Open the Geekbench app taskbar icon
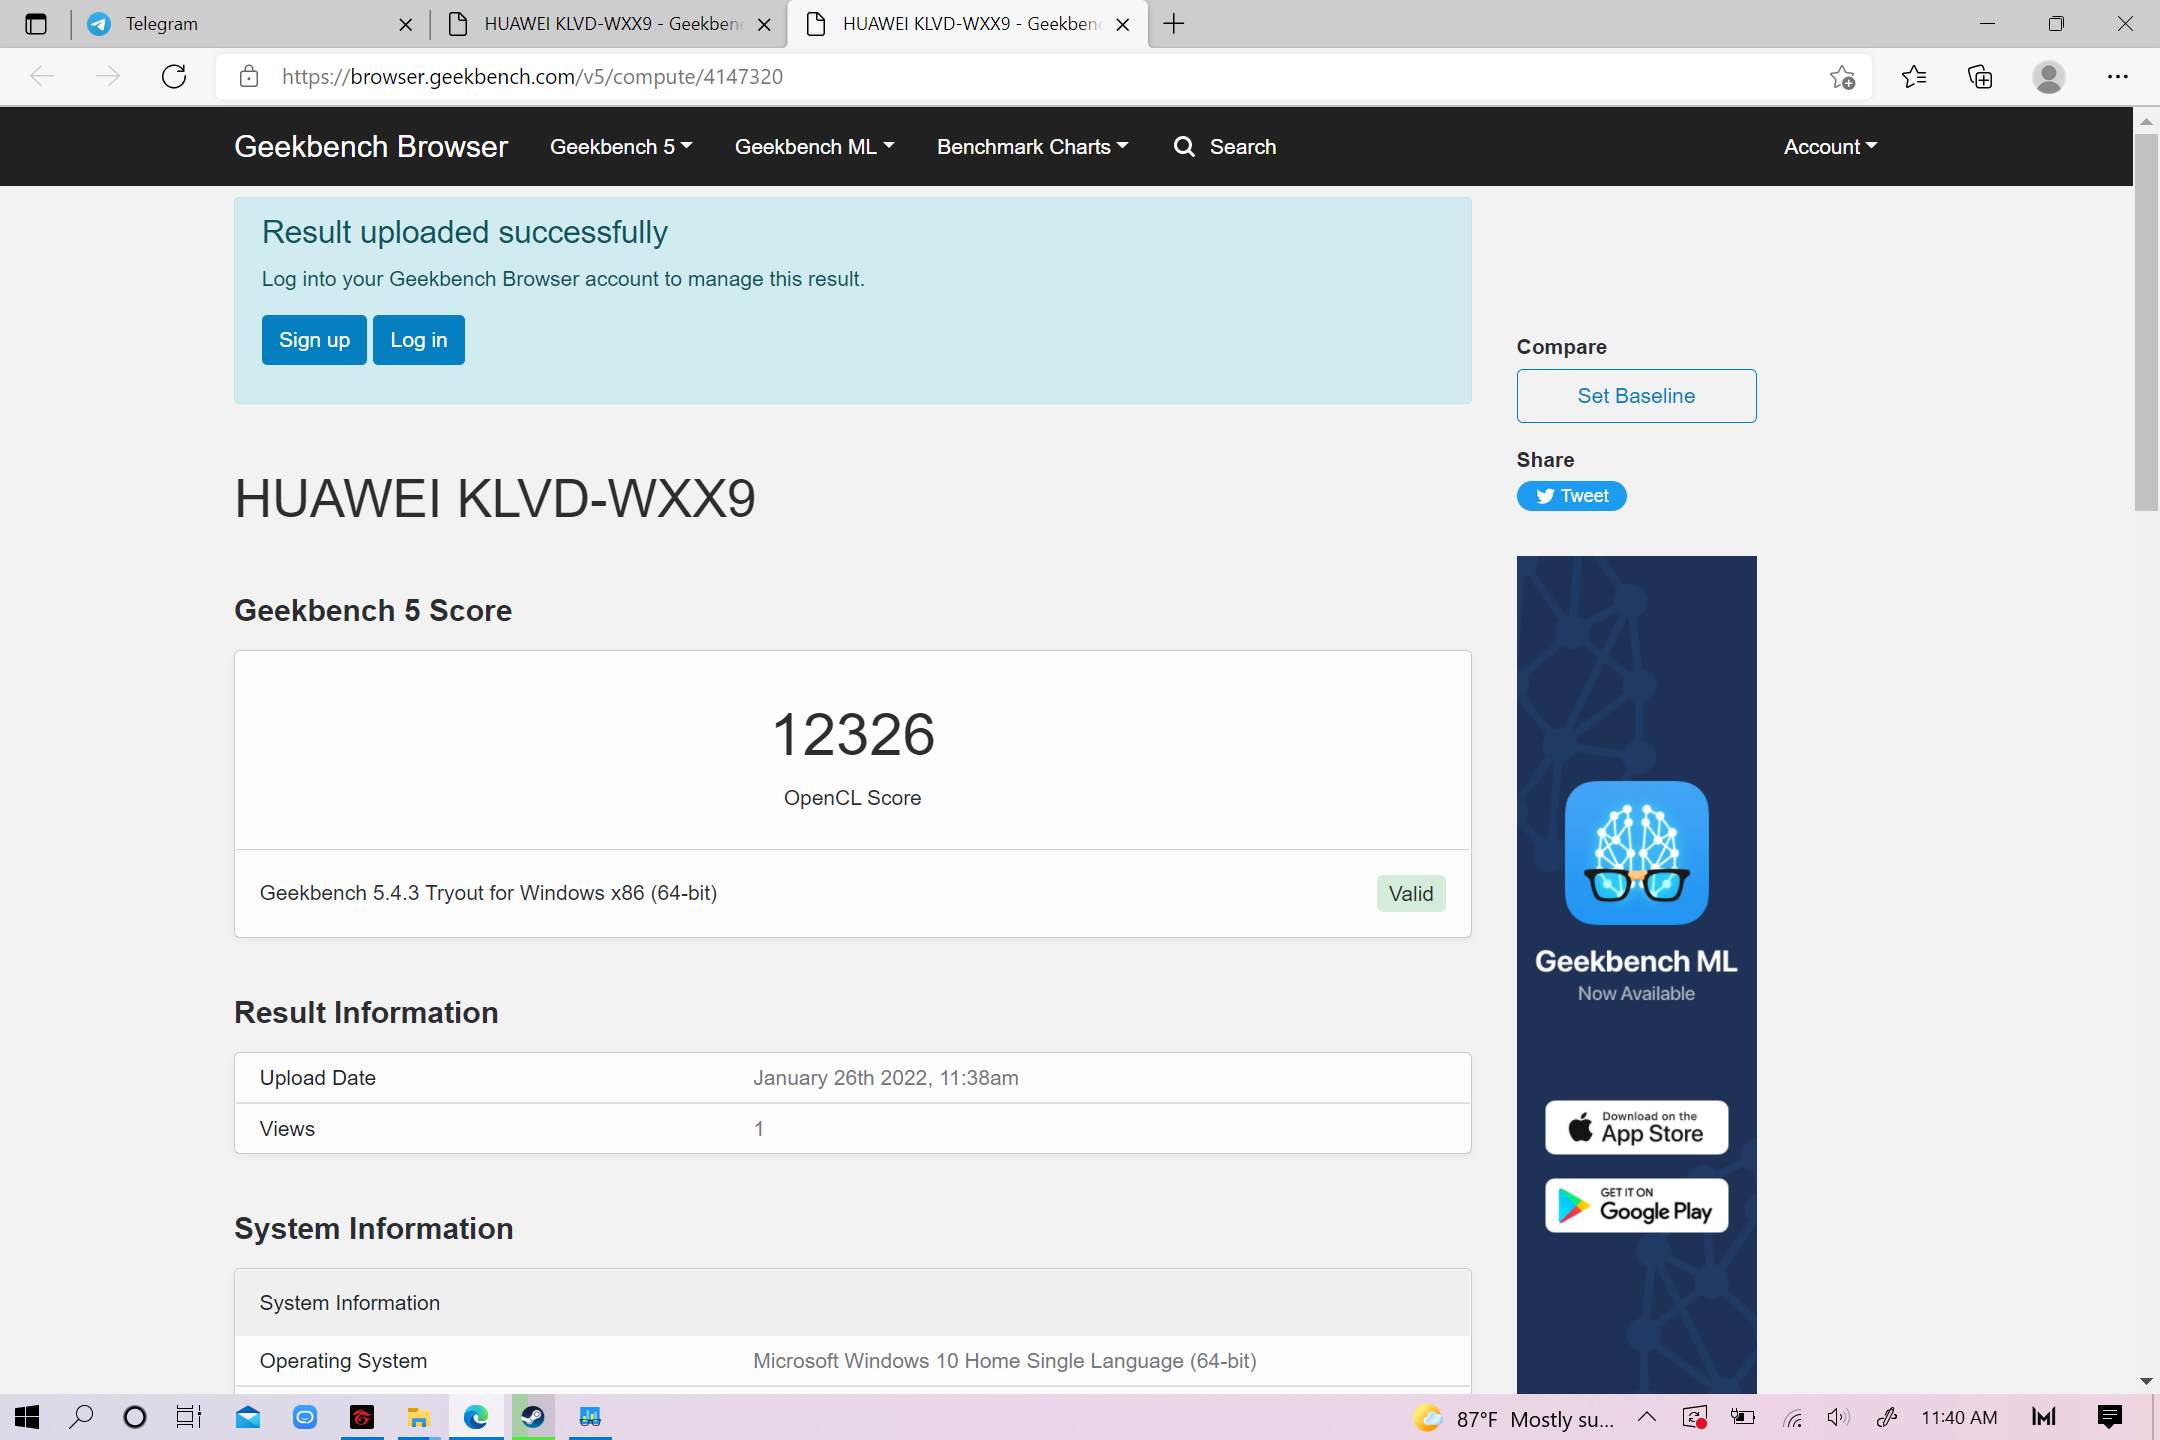The image size is (2160, 1440). 590,1417
